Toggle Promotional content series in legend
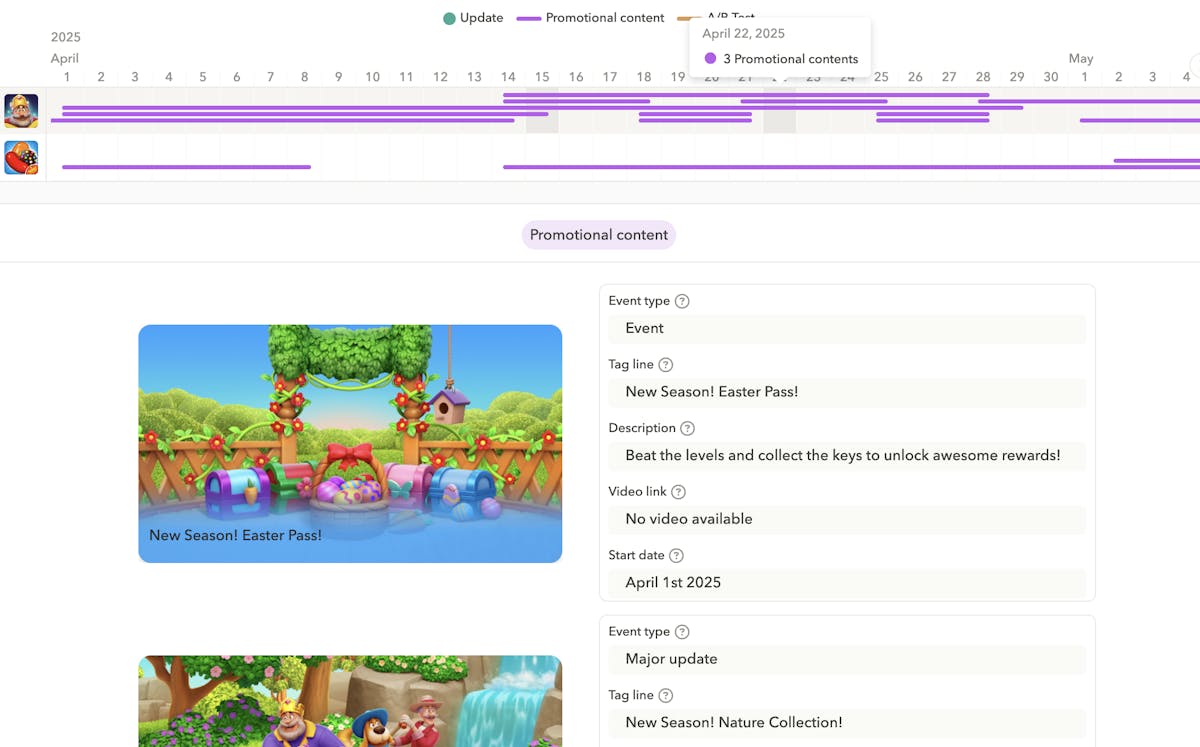The height and width of the screenshot is (747, 1200). 590,18
